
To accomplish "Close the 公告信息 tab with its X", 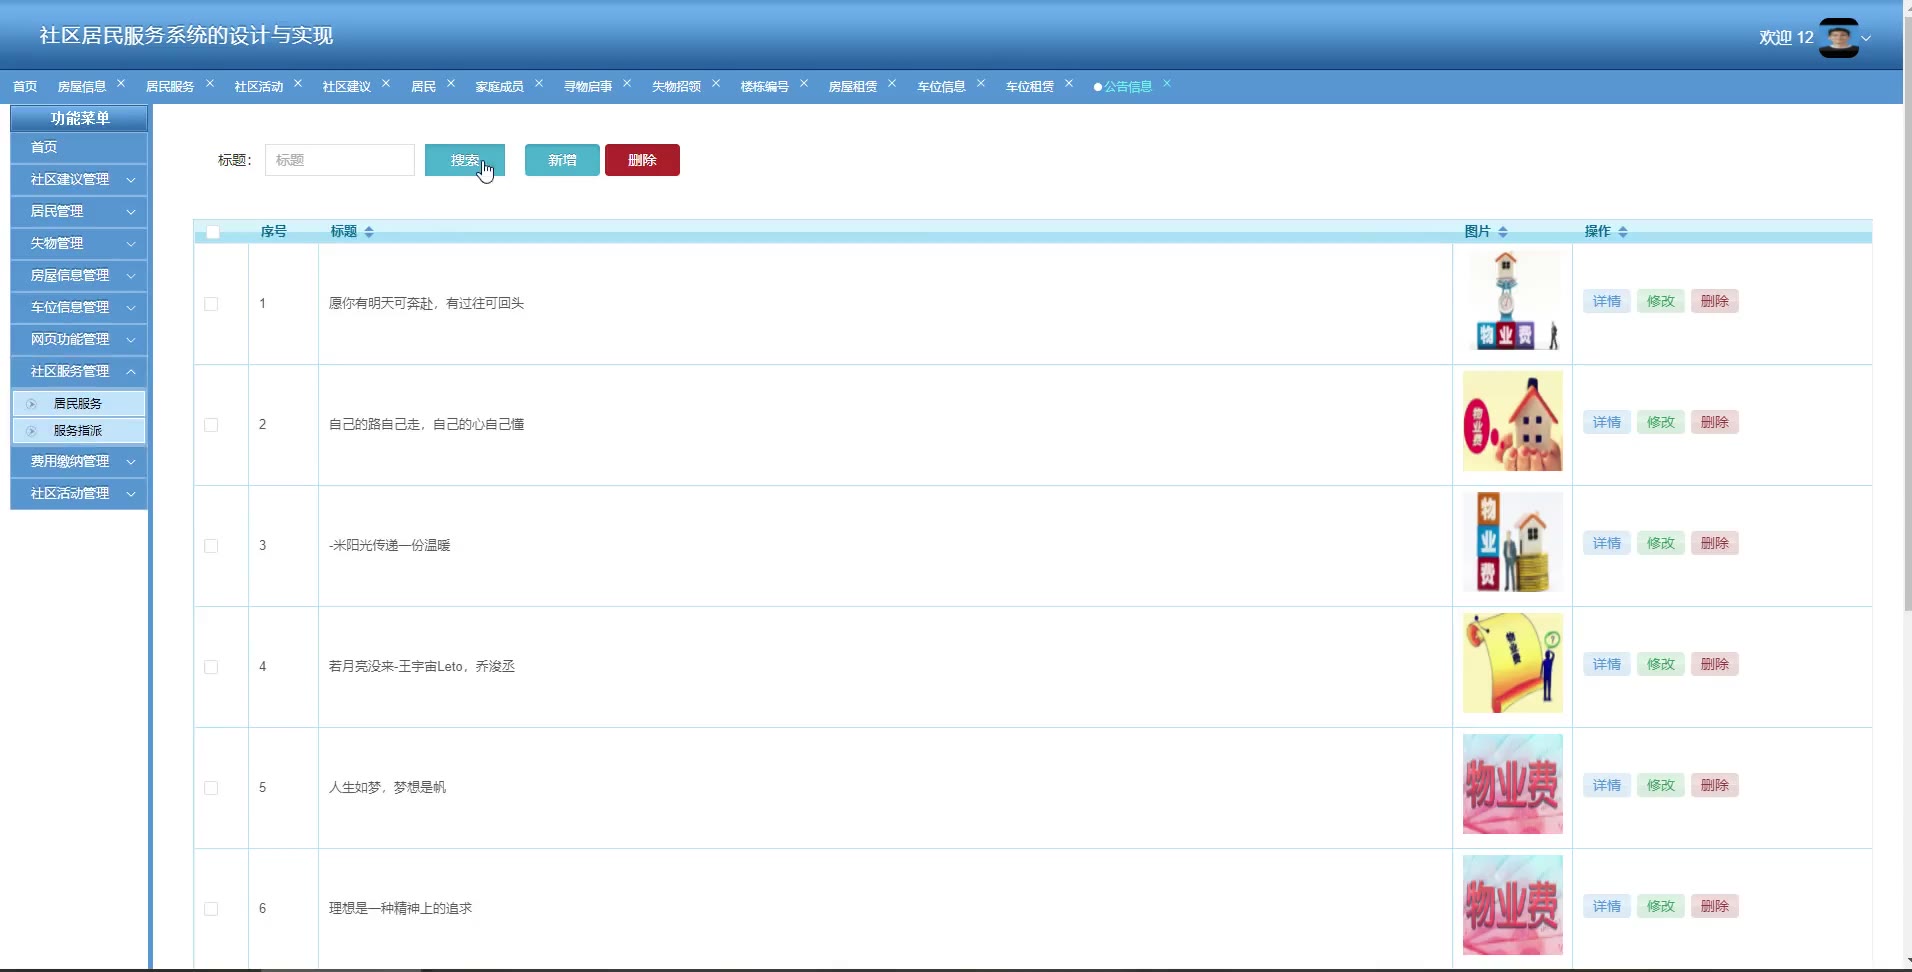I will click(x=1167, y=84).
